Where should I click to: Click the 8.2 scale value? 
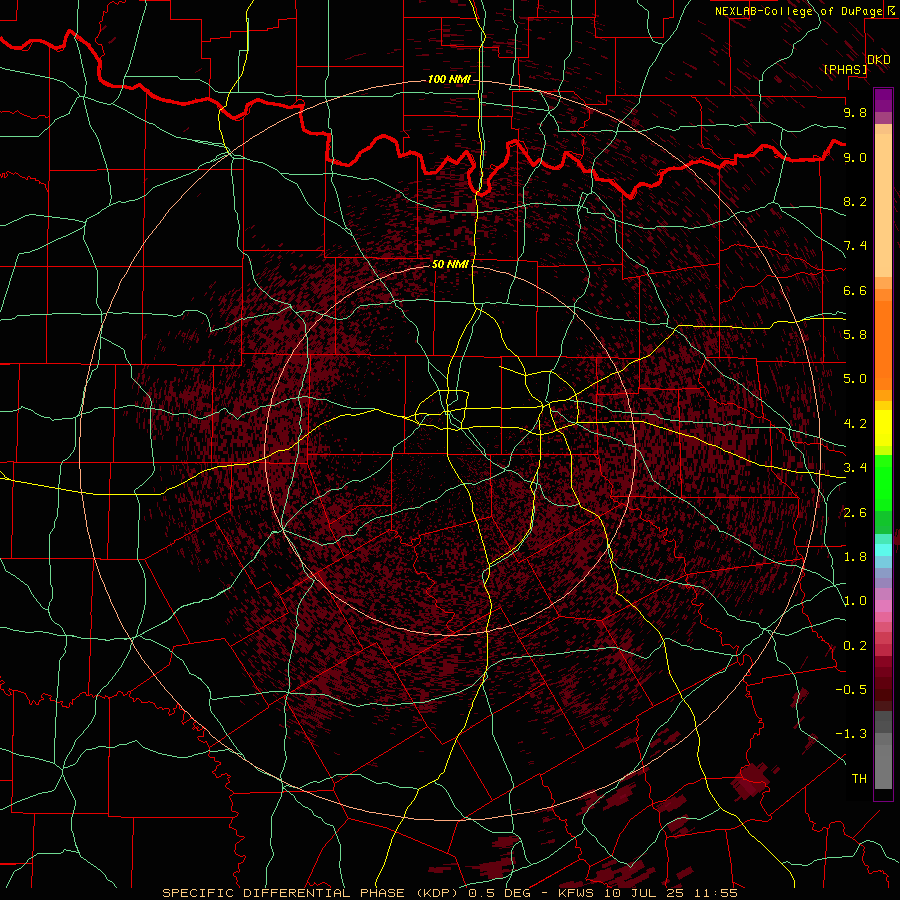pos(855,201)
